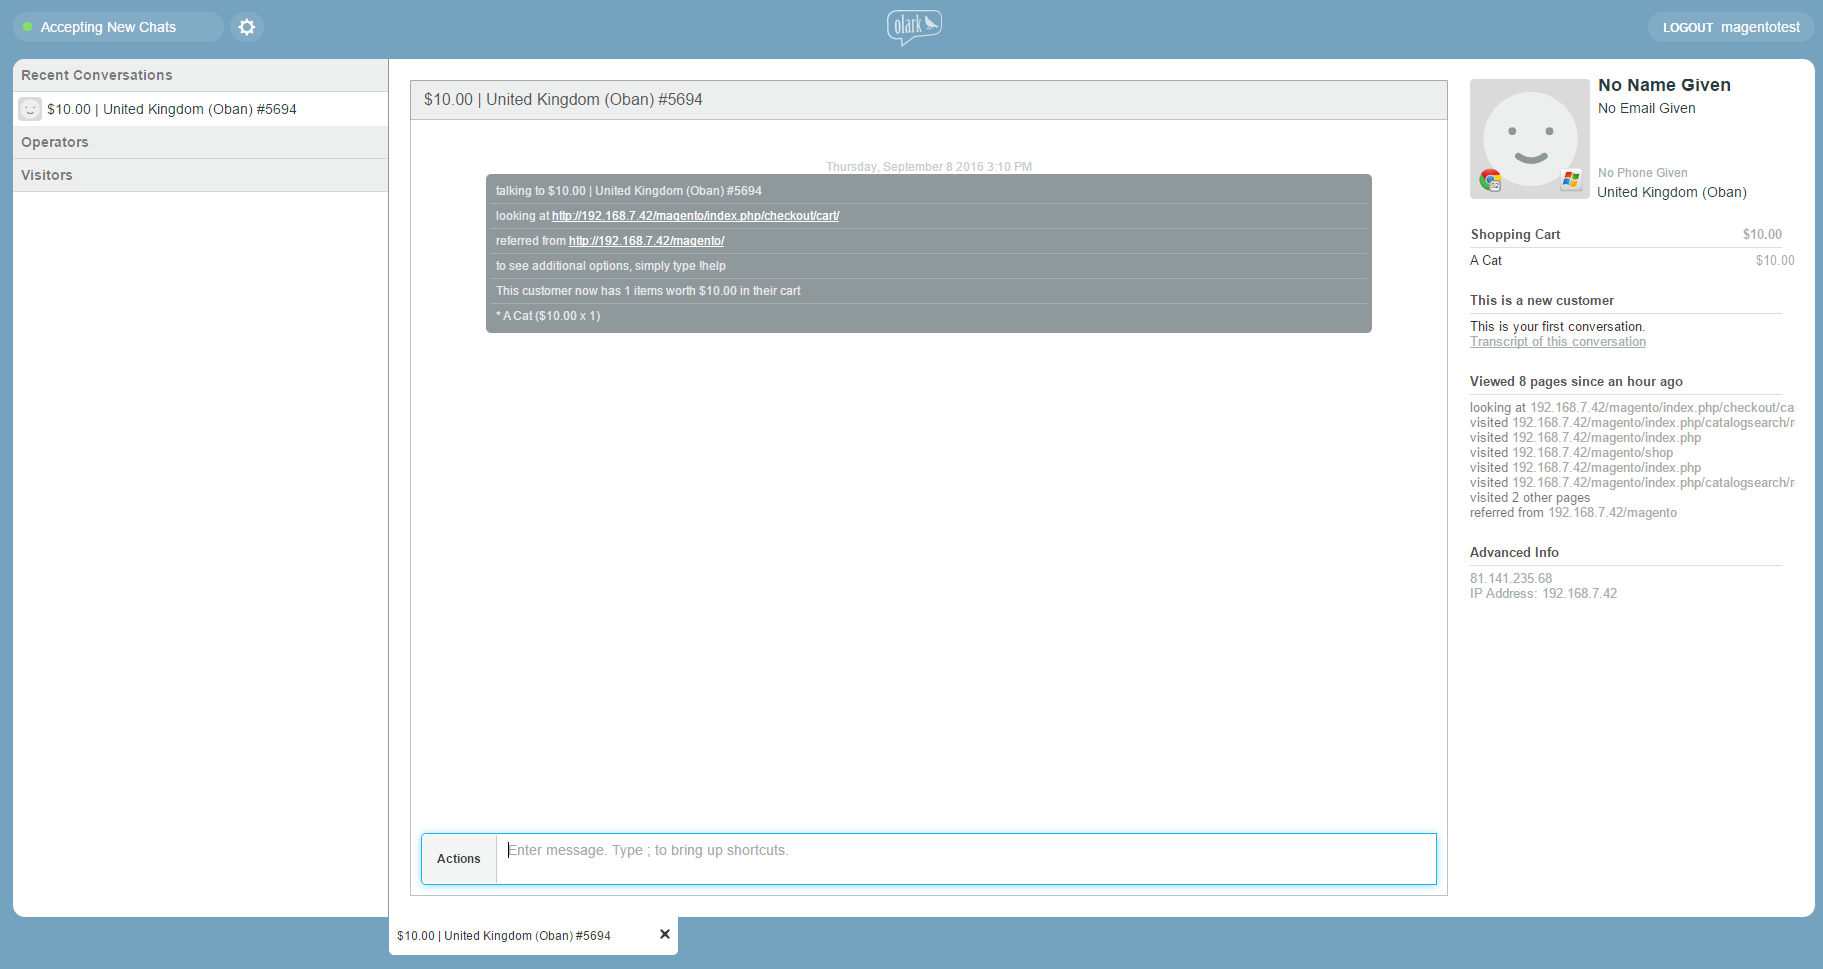
Task: Open the checkout/cart URL link
Action: point(695,216)
